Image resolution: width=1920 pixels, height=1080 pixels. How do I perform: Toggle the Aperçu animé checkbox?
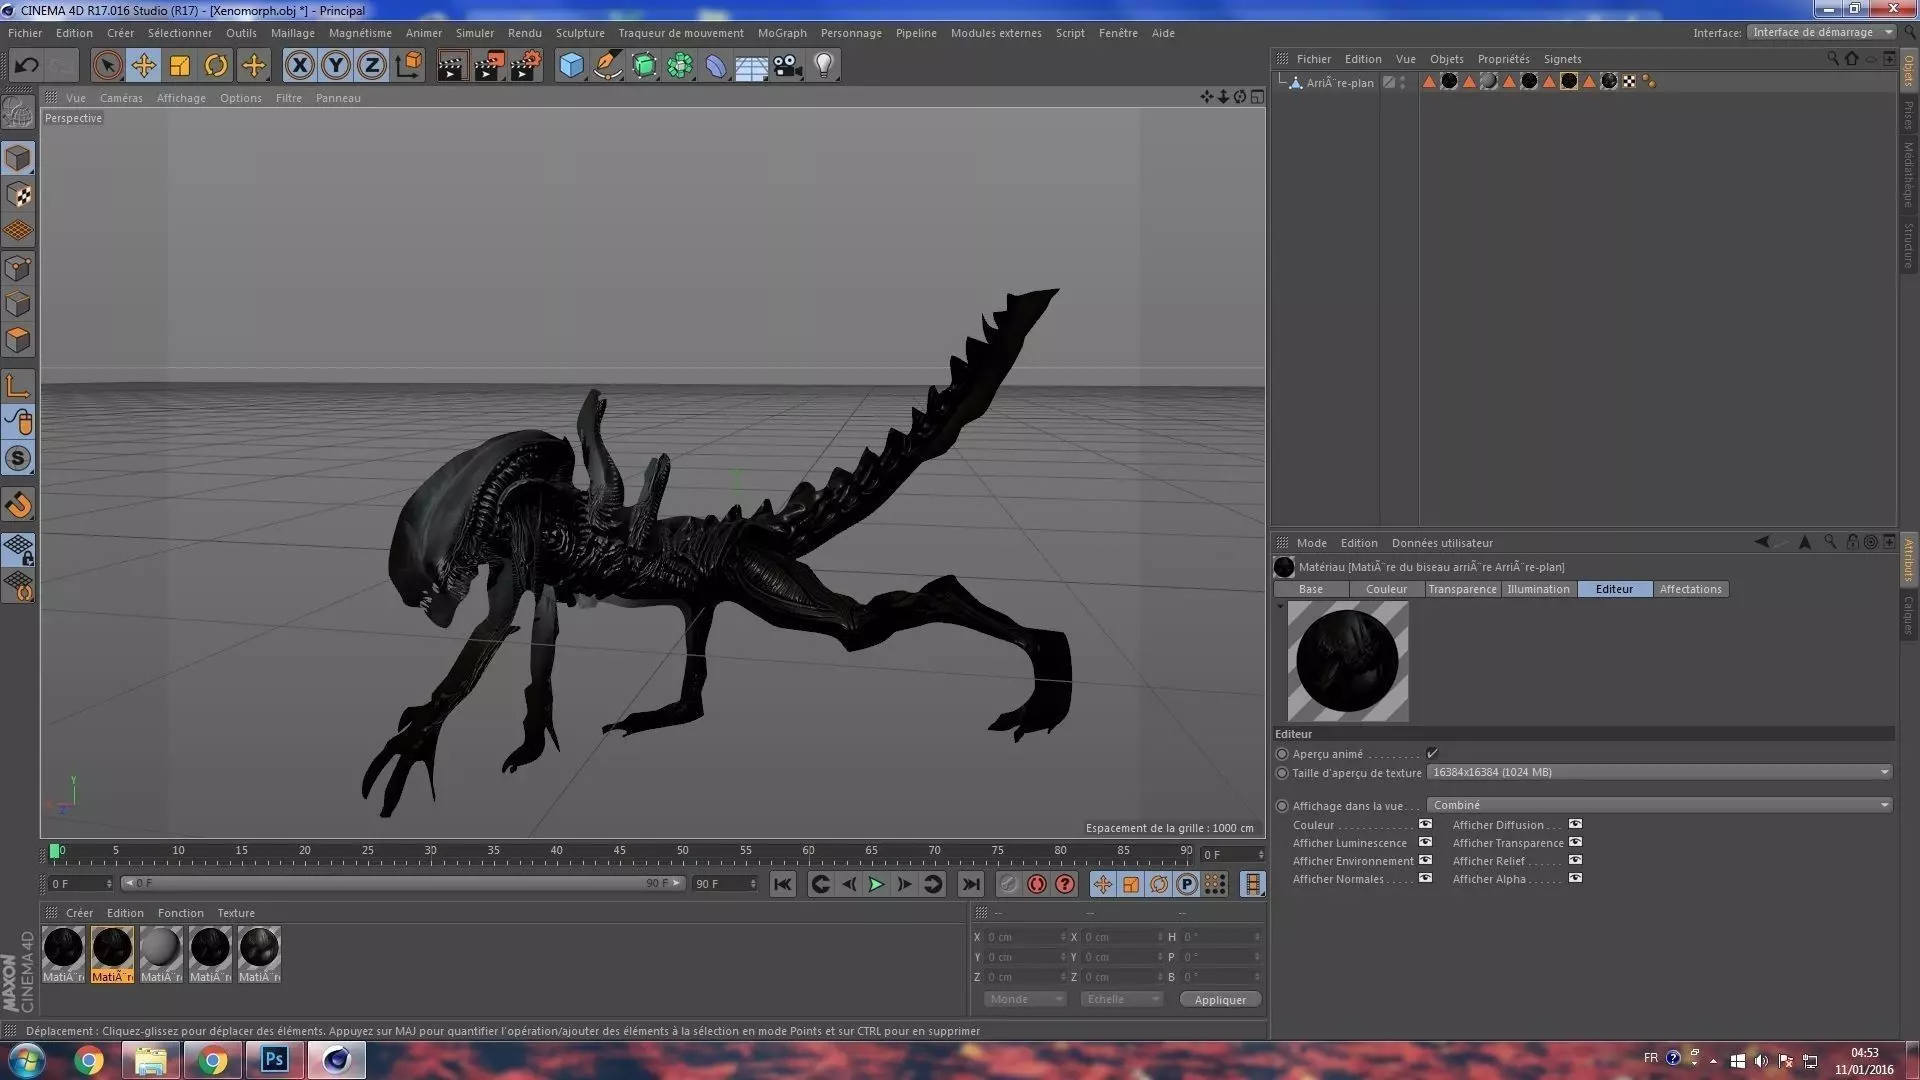coord(1432,754)
